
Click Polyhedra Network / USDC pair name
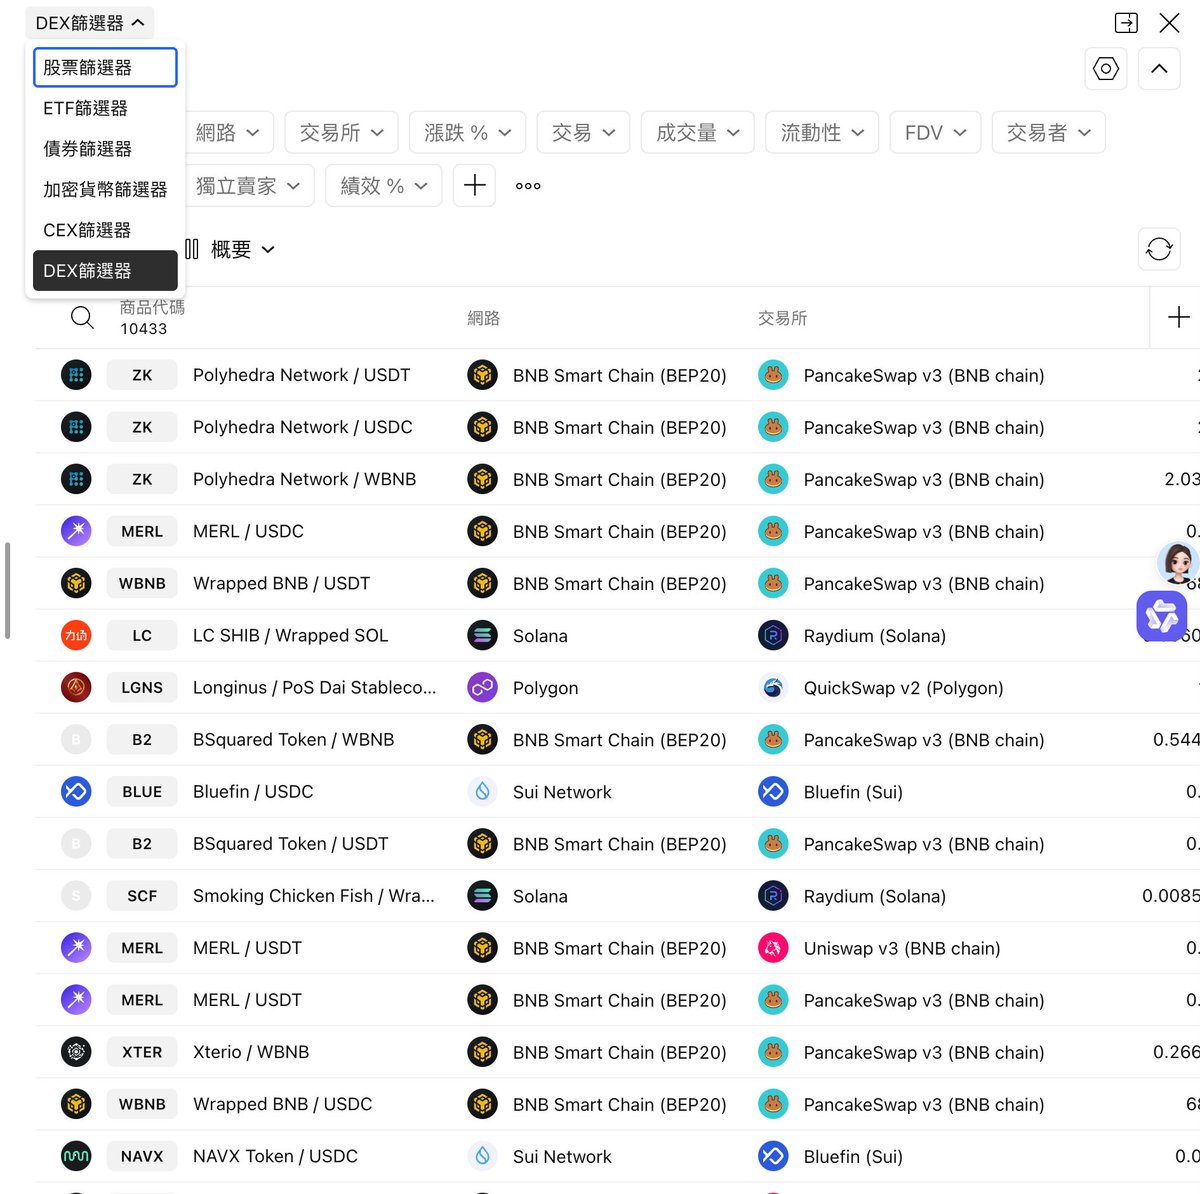point(303,427)
